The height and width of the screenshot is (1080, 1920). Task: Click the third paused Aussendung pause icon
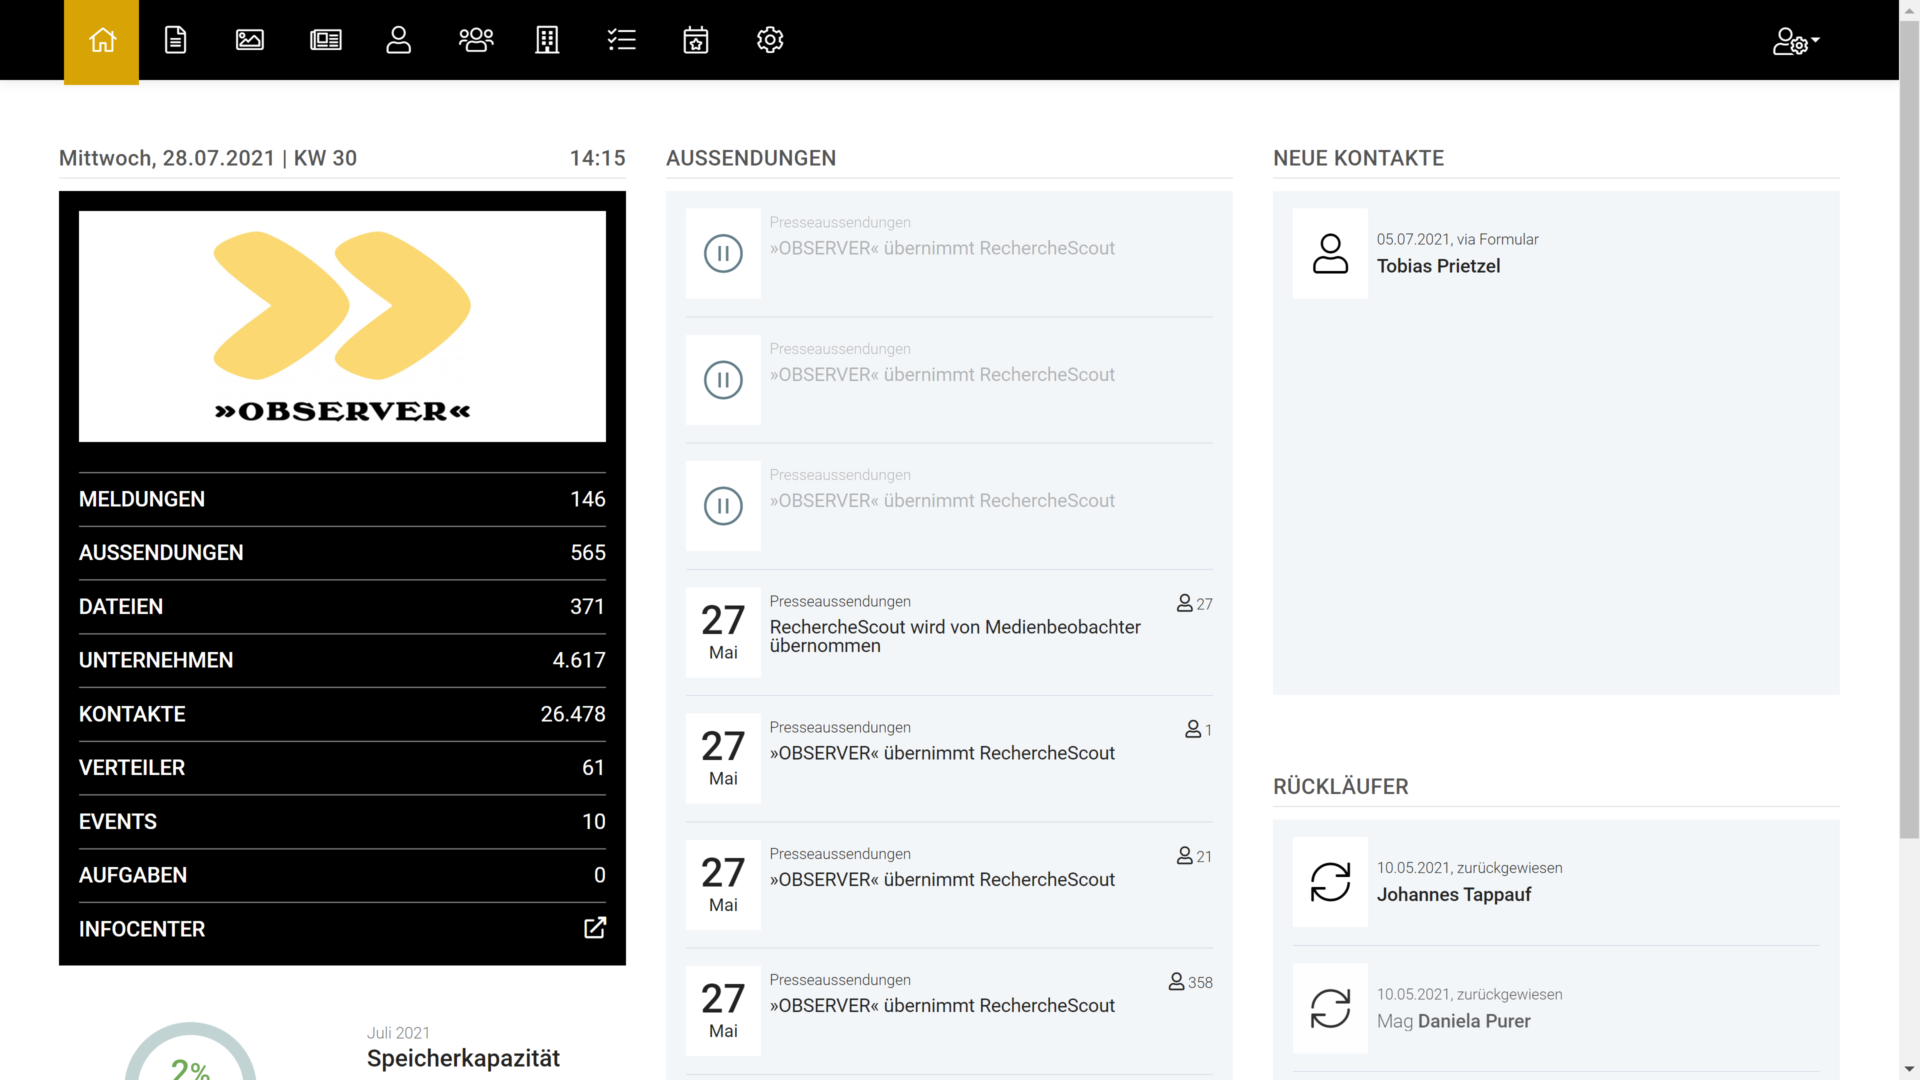[x=723, y=506]
